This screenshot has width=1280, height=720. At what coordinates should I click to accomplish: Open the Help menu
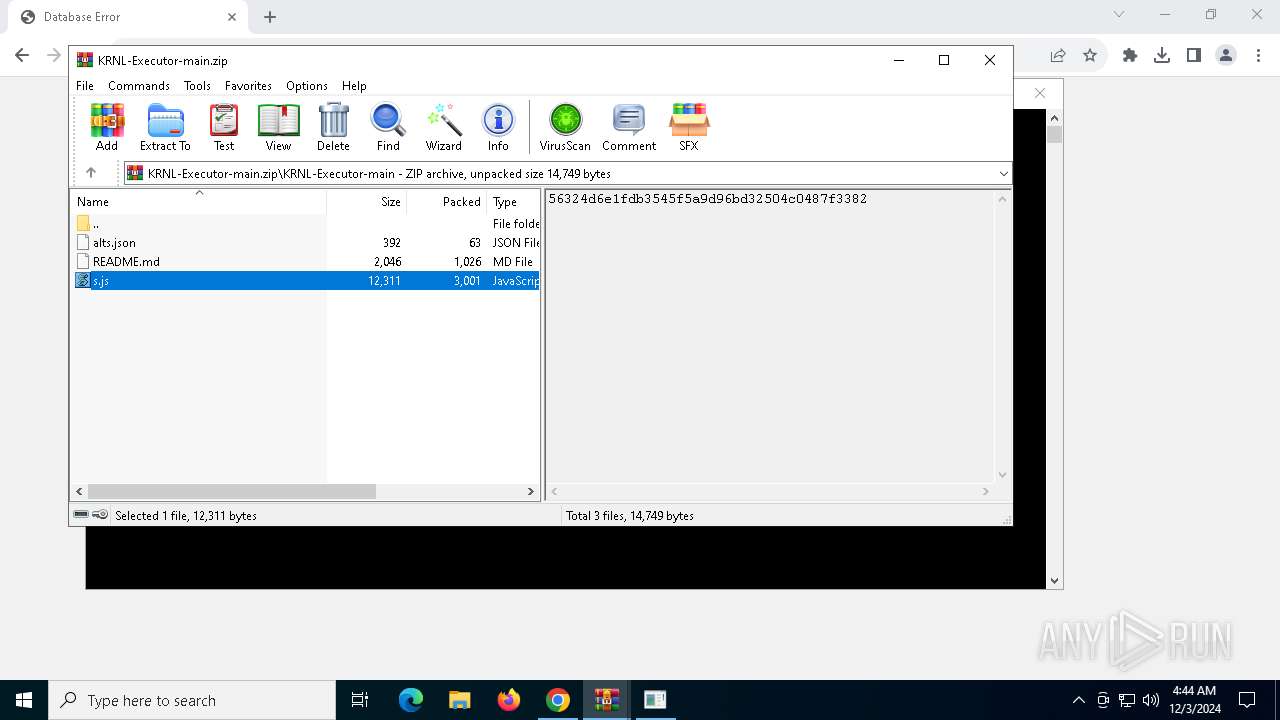(354, 86)
